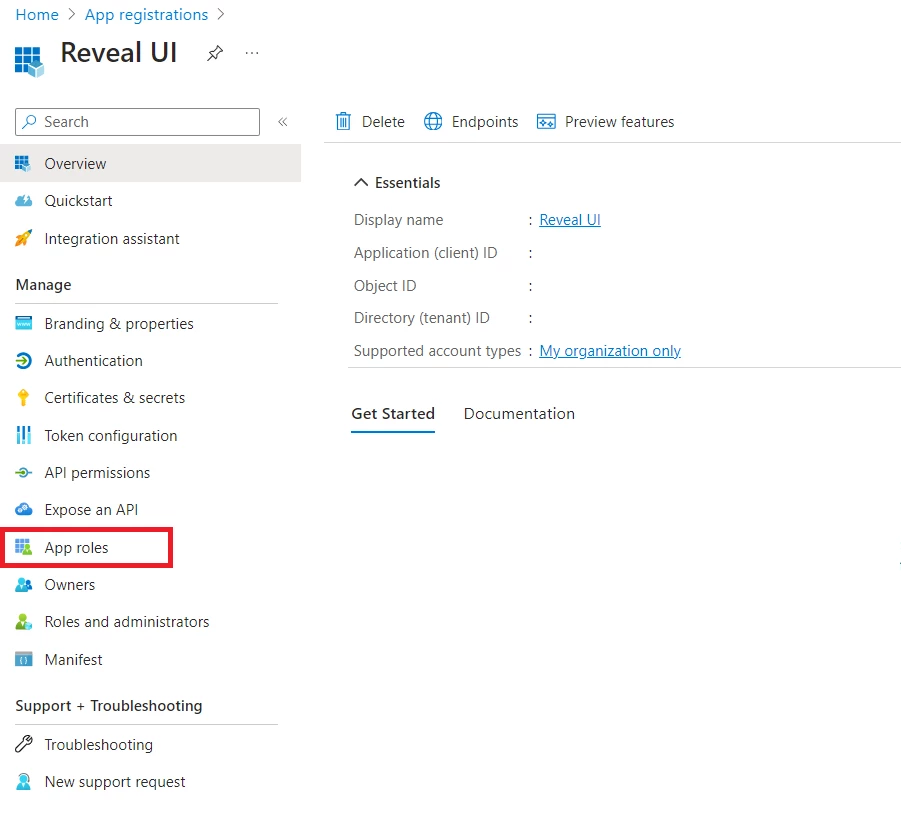Click the App roles icon
Screen dimensions: 901x821
[x=23, y=547]
